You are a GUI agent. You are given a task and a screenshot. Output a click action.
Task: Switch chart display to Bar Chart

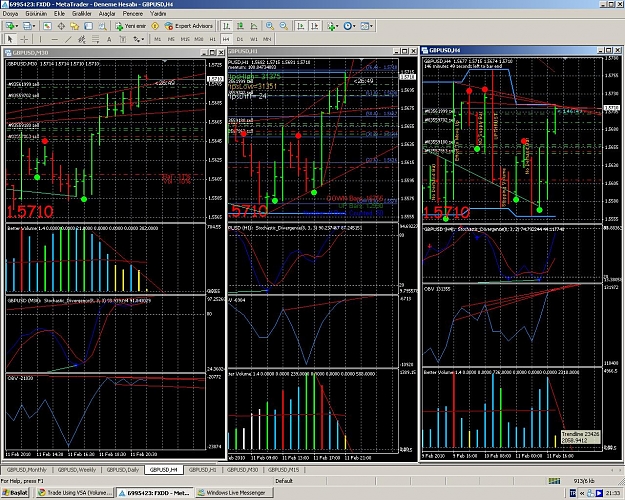point(226,26)
